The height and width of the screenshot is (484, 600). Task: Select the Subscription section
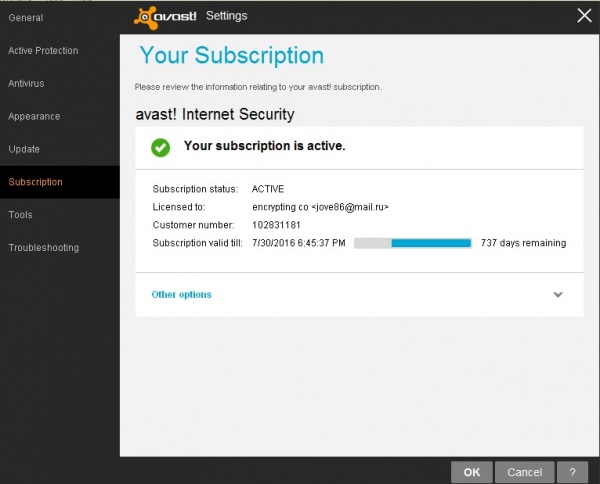click(x=35, y=182)
